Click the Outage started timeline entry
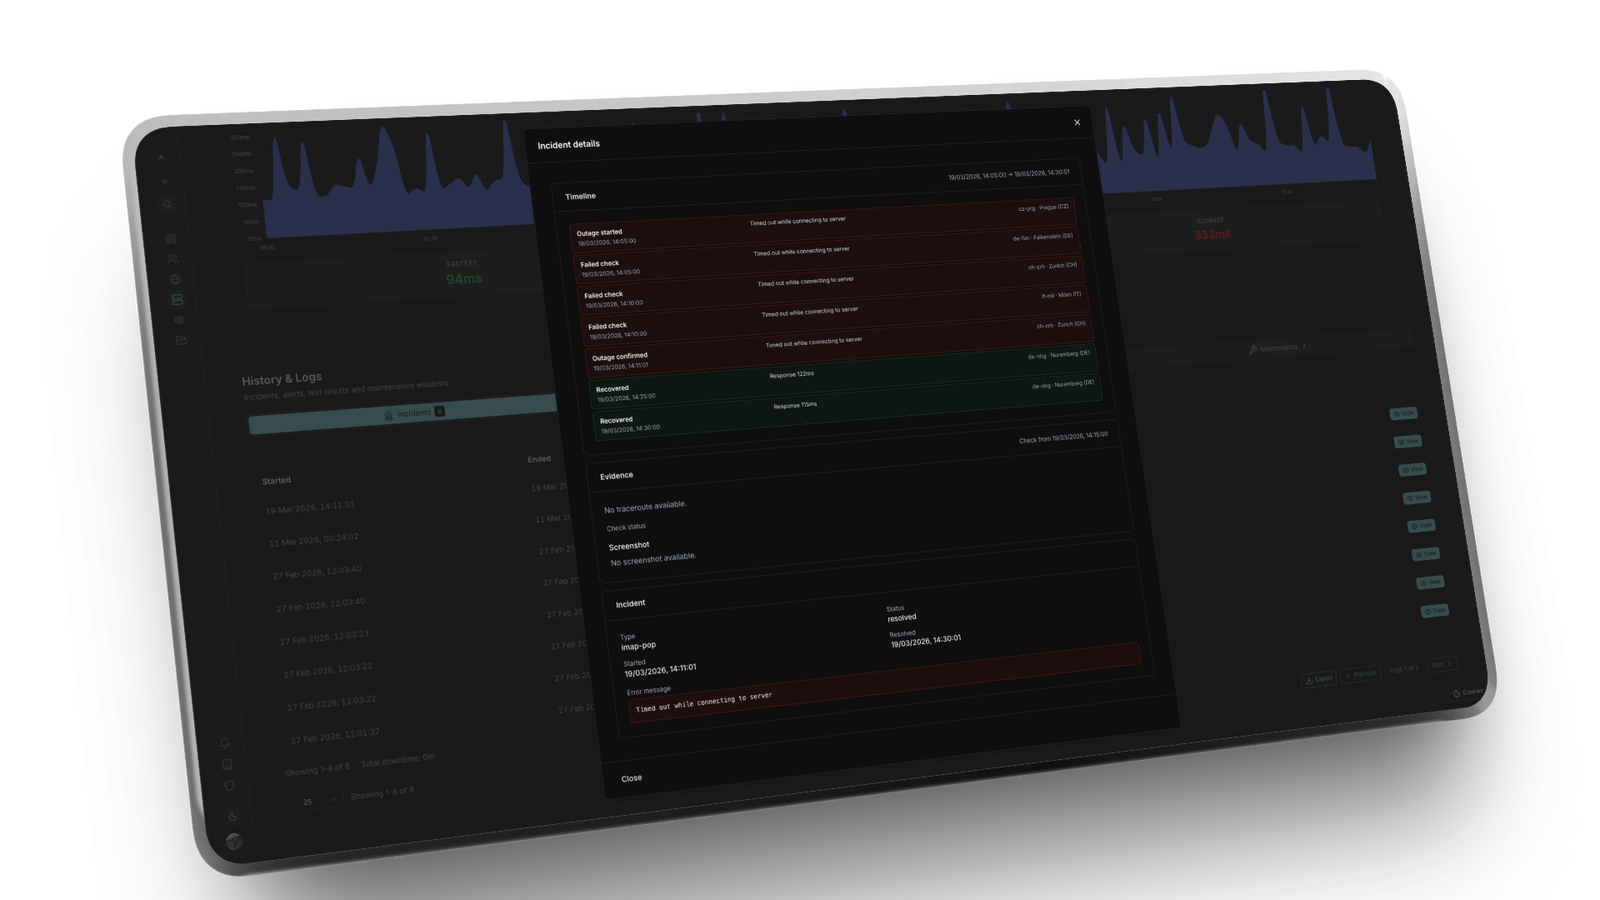1600x900 pixels. click(822, 224)
